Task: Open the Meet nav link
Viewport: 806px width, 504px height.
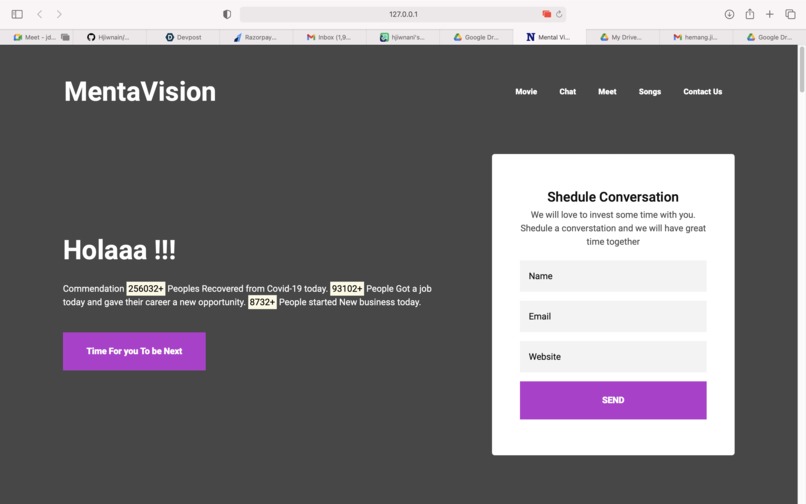Action: click(607, 92)
